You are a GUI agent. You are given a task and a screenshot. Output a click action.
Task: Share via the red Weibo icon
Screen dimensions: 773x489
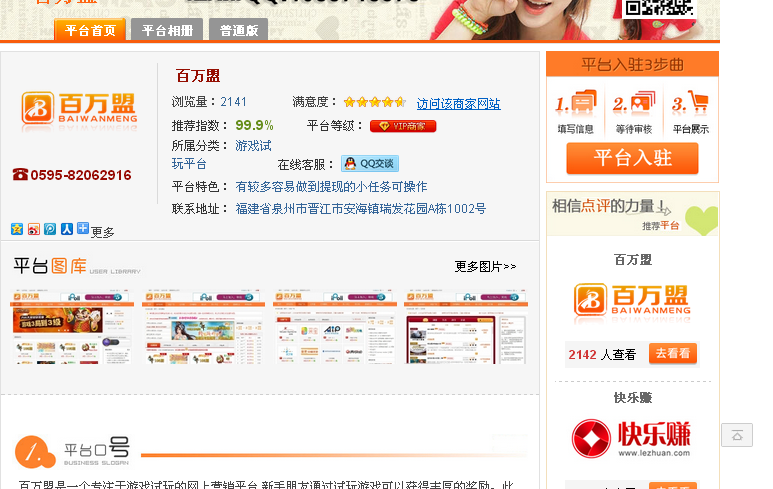pos(34,229)
